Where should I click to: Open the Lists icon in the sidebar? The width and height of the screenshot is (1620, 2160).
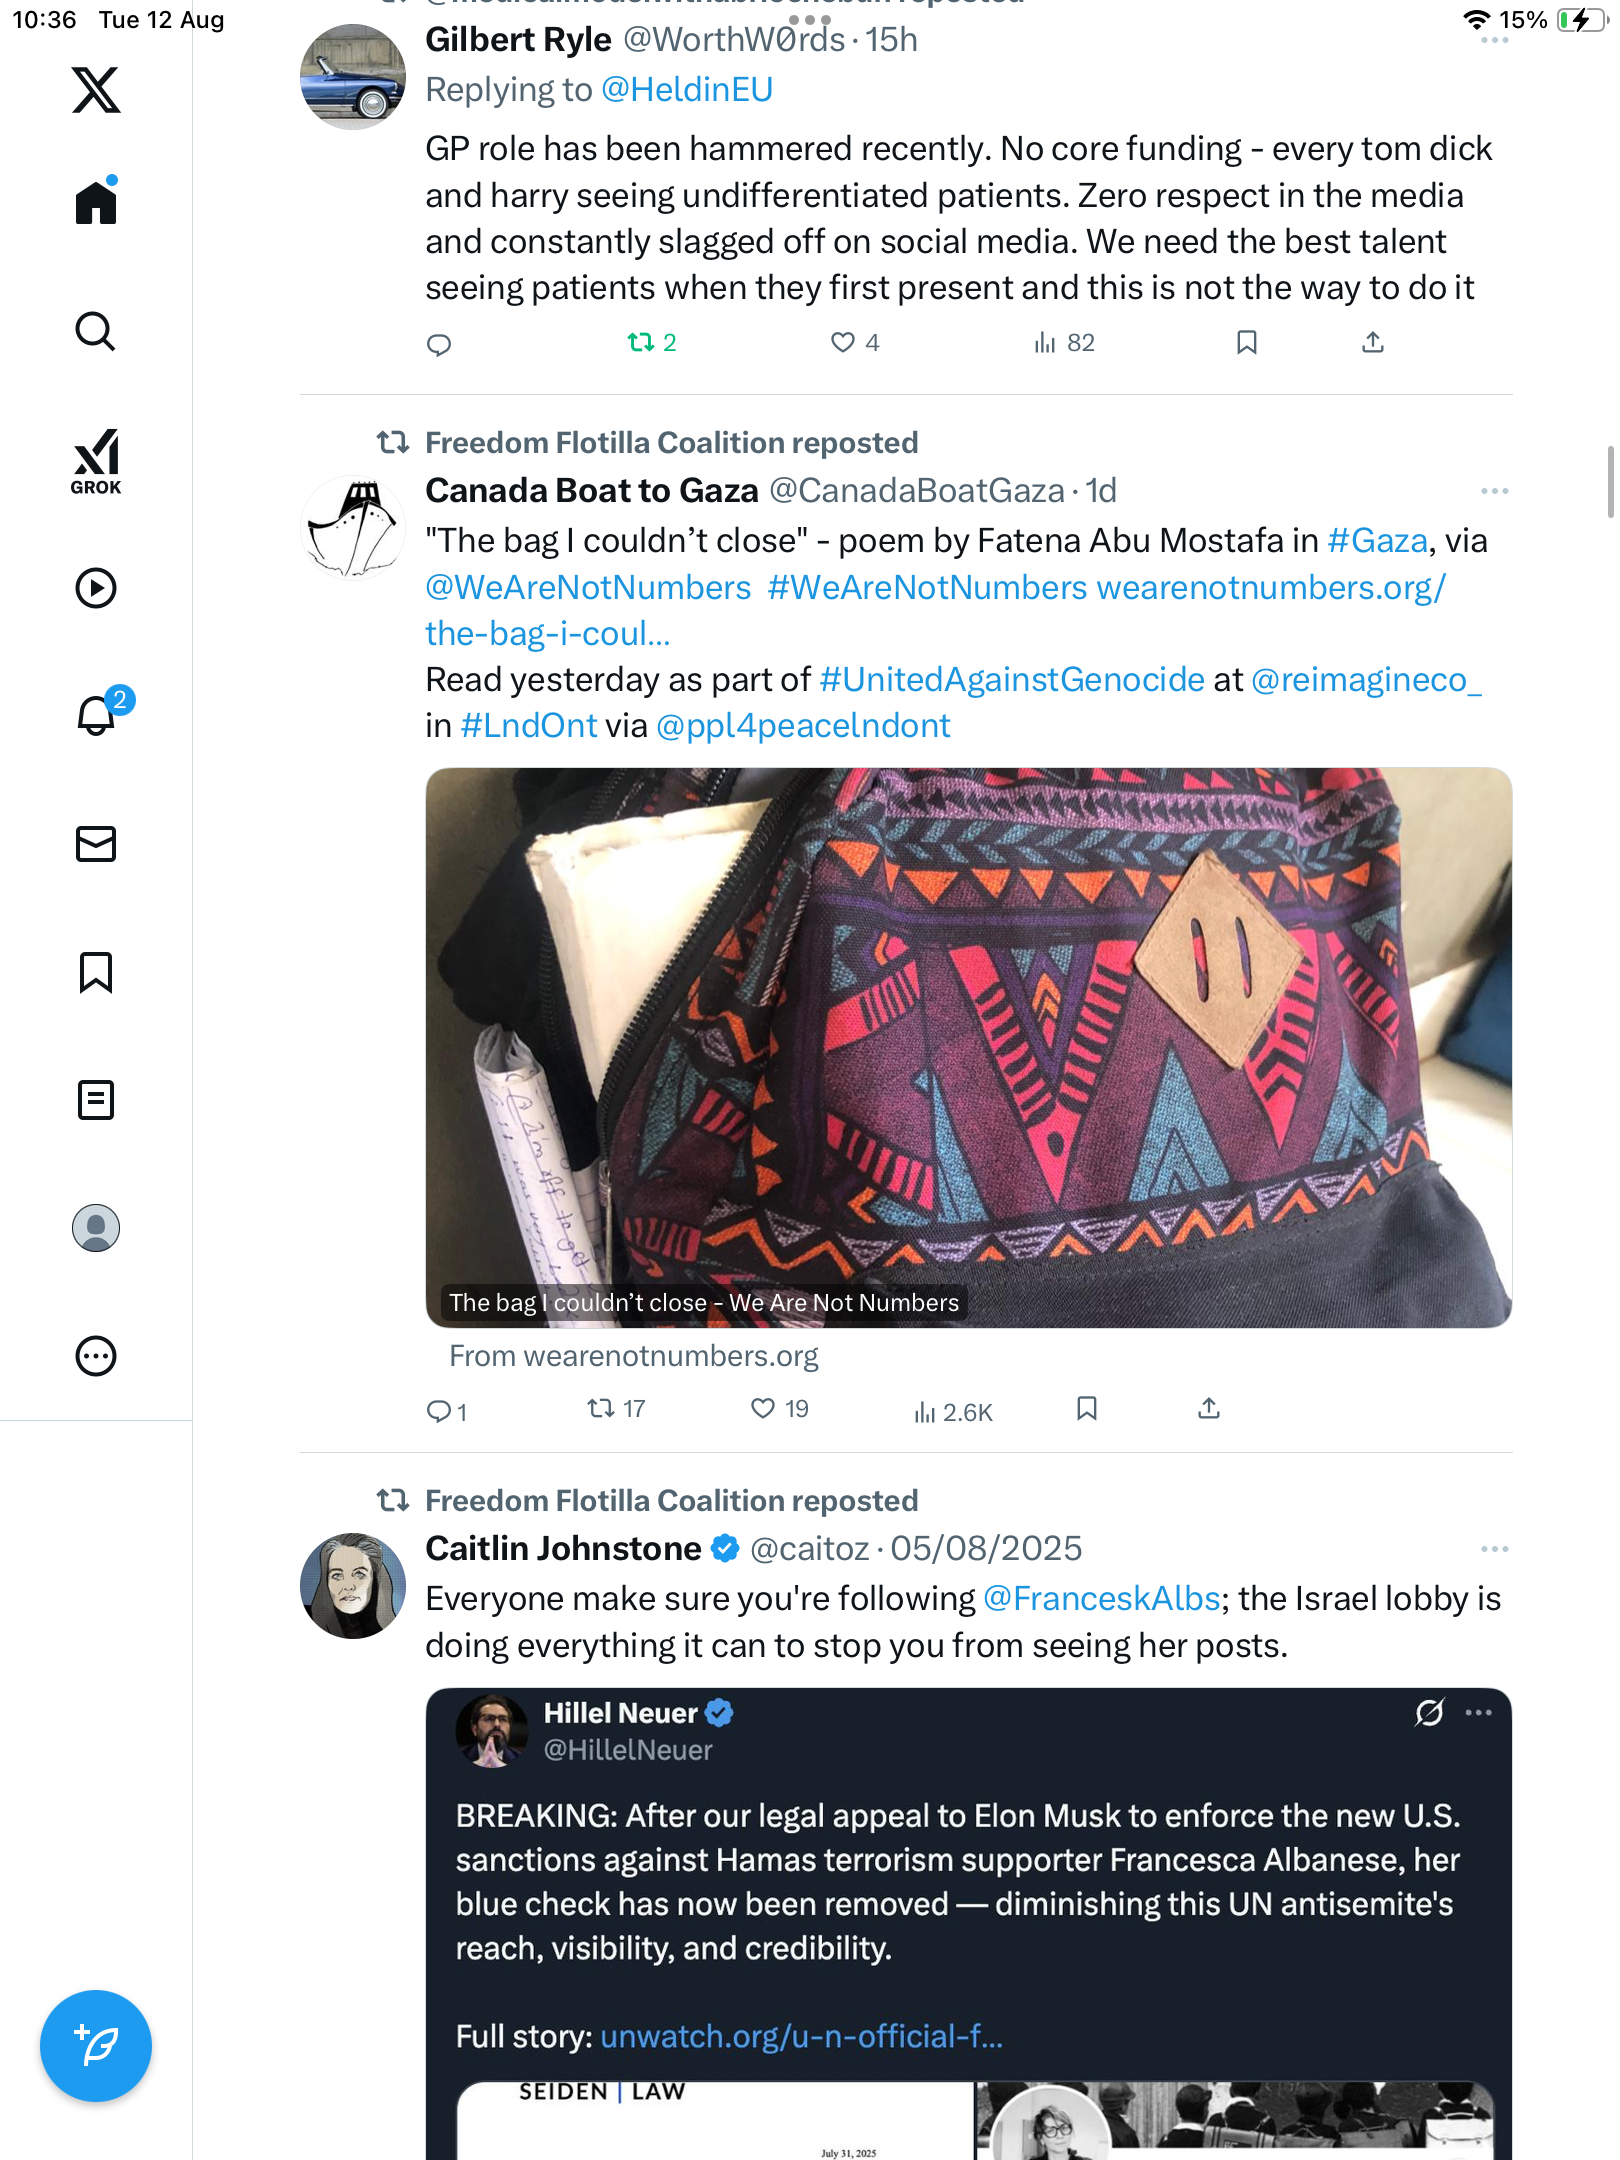(96, 1100)
